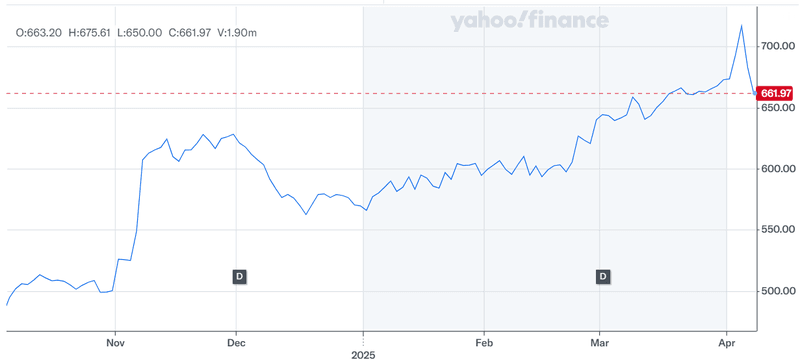The image size is (800, 360).
Task: Click the 650.00 price axis label
Action: [x=778, y=108]
